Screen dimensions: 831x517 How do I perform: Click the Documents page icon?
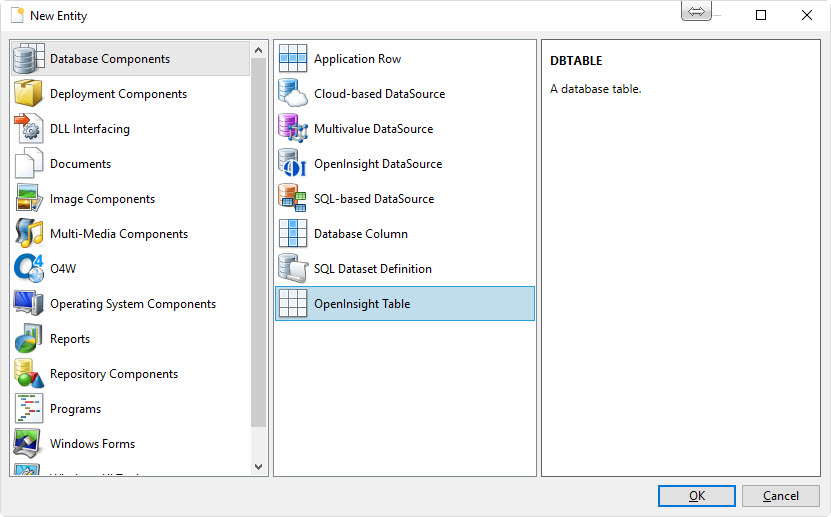coord(29,163)
